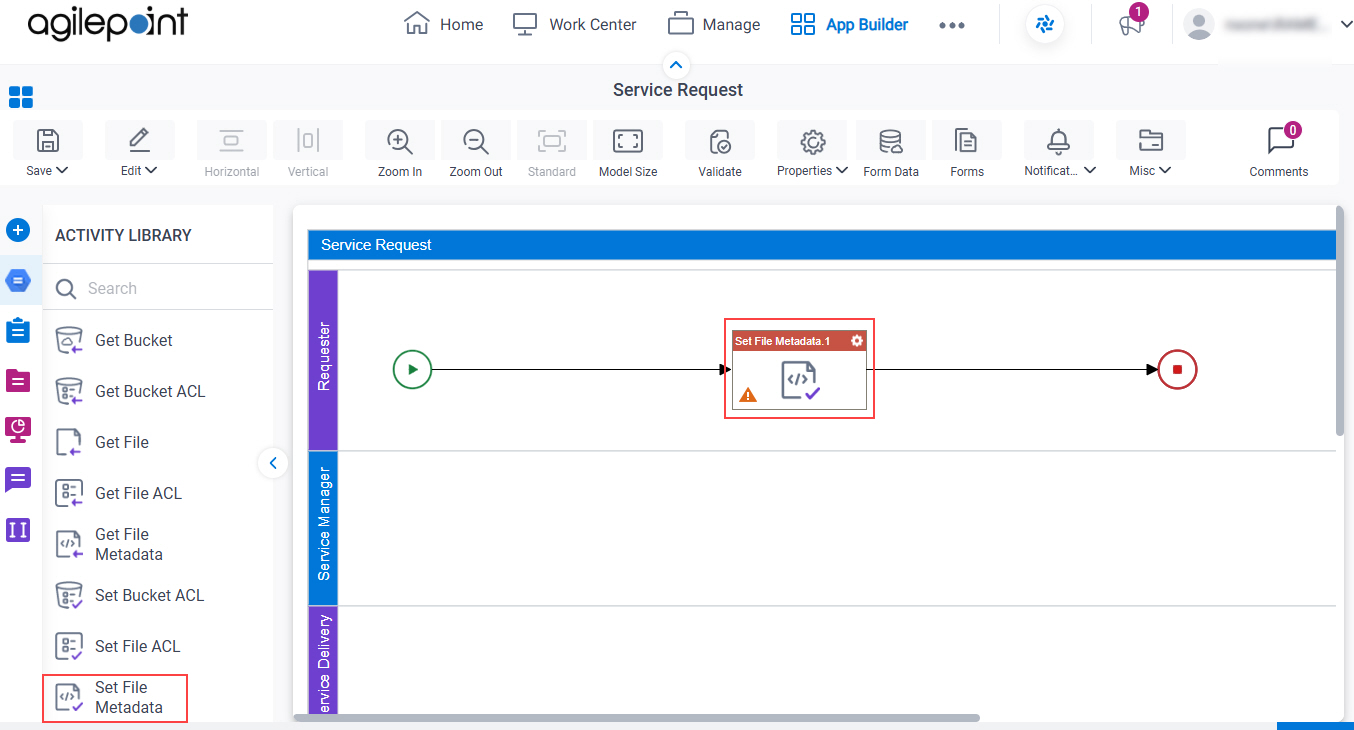Click the horizontal canvas scrollbar
The height and width of the screenshot is (730, 1354).
(x=636, y=717)
